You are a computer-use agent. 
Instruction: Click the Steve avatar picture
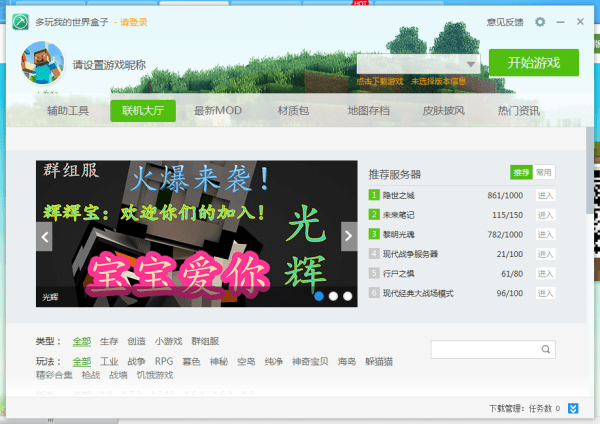coord(42,63)
